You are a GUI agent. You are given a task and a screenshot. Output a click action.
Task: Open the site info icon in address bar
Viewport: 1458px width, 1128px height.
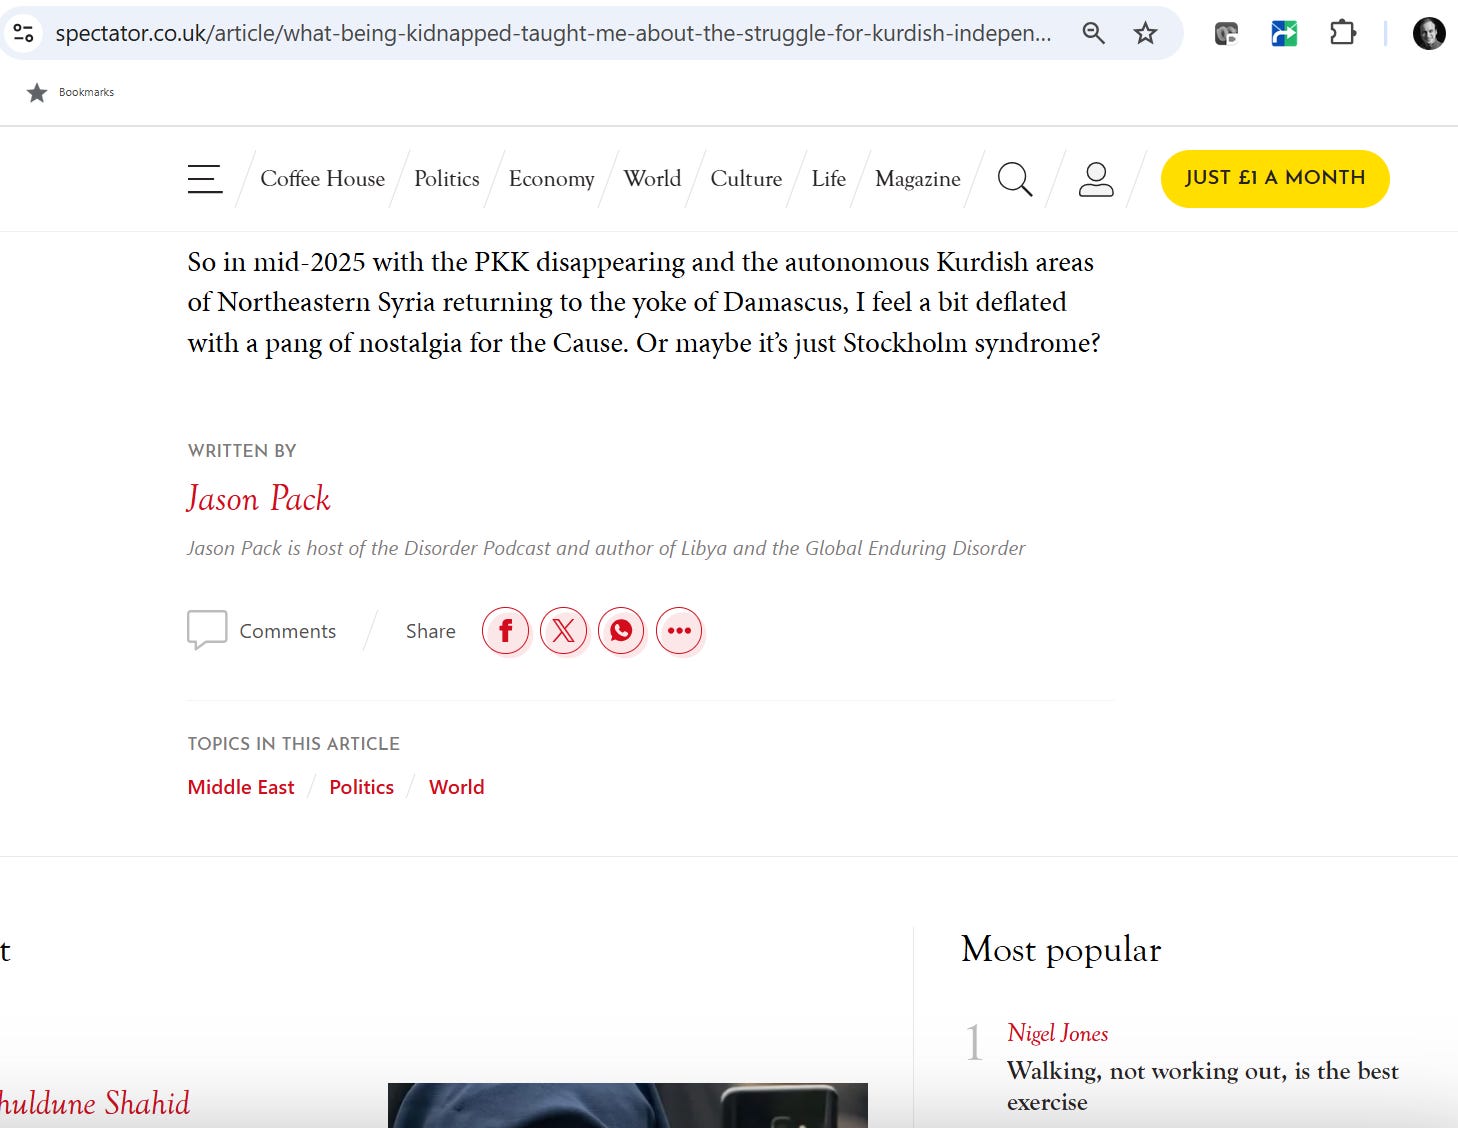pyautogui.click(x=24, y=33)
